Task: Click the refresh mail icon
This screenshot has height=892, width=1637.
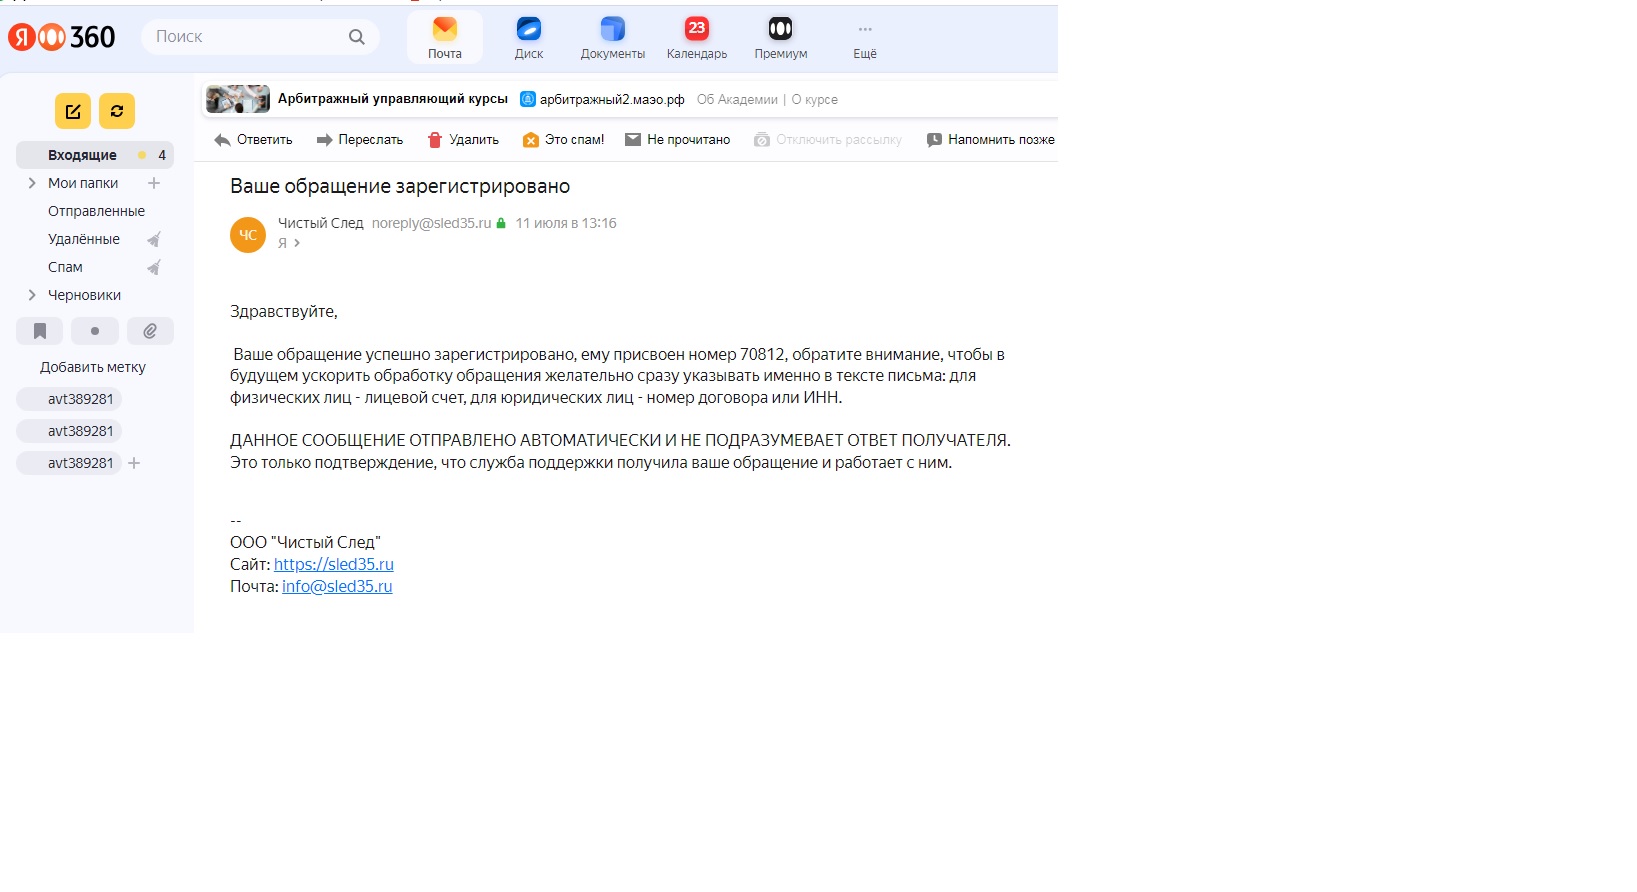Action: (x=117, y=111)
